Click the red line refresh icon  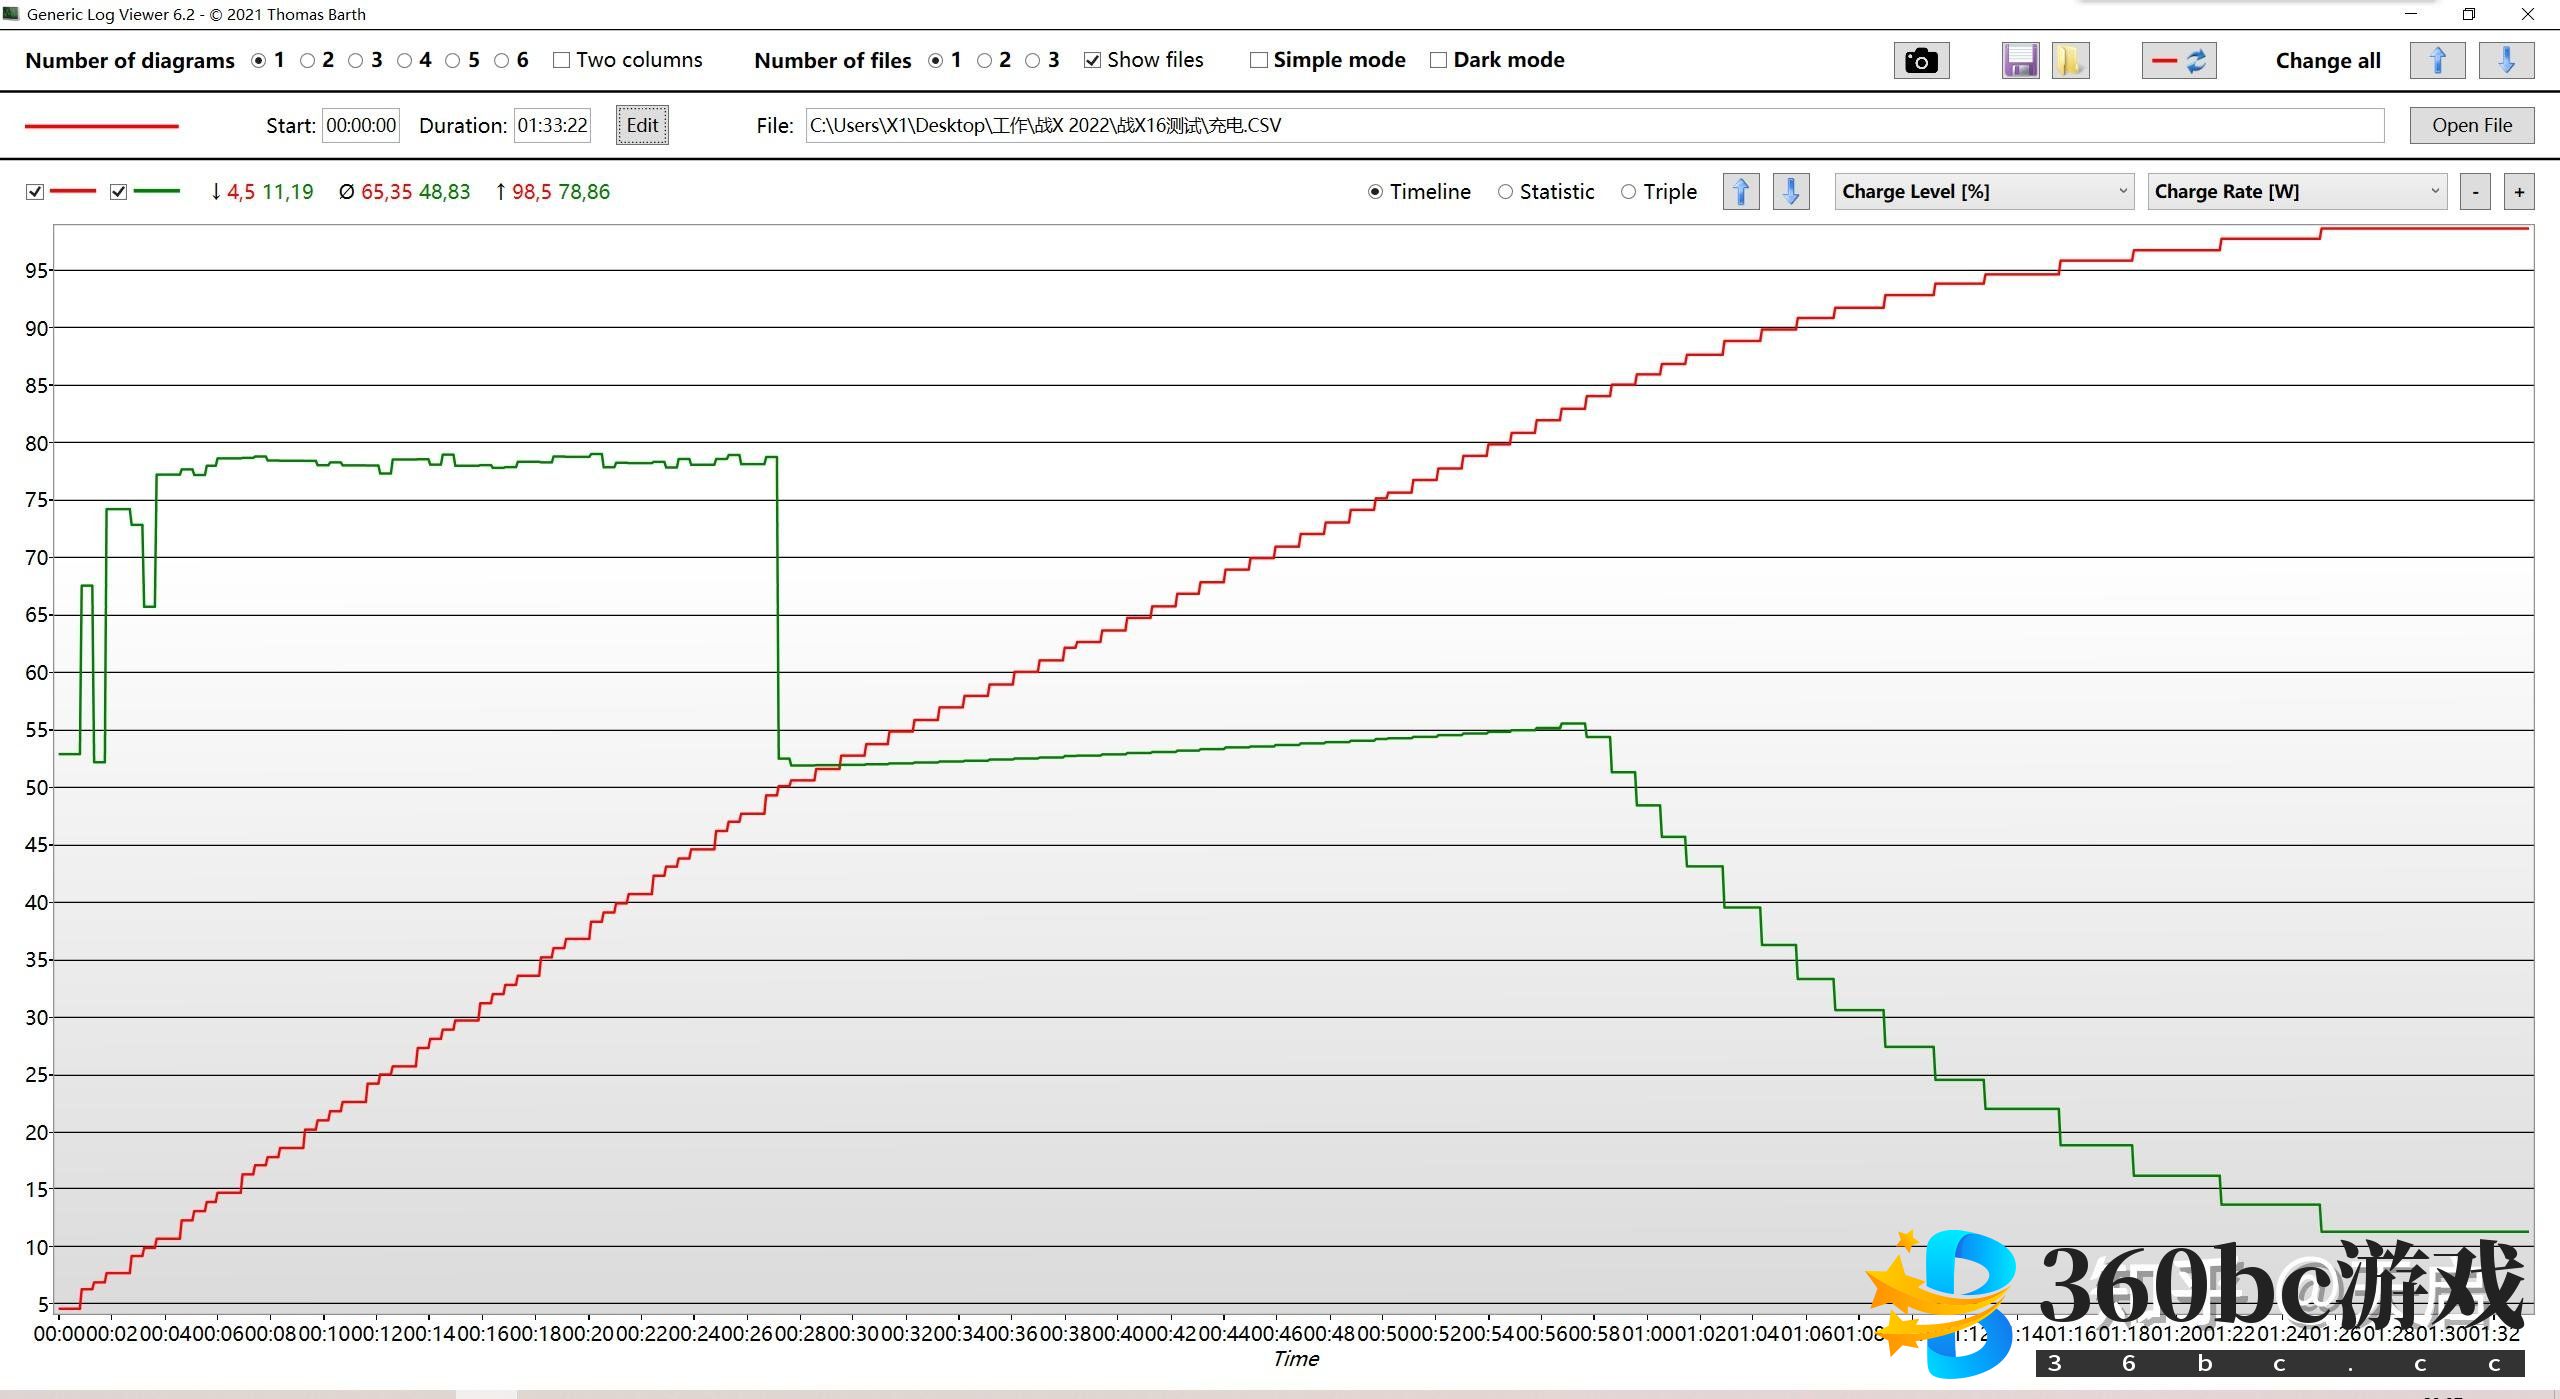point(2179,61)
